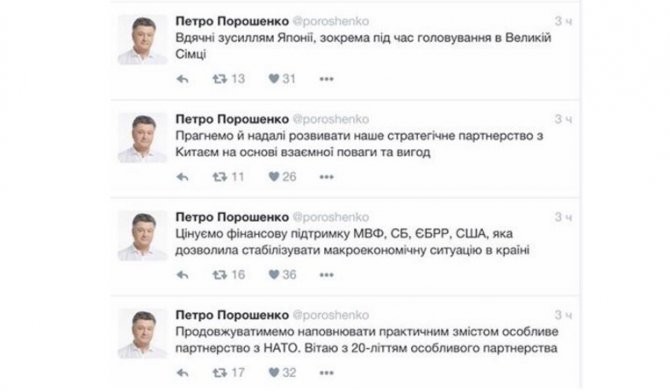Open the @poroshenko handle on the НАТО tweet
The image size is (670, 391).
[331, 315]
